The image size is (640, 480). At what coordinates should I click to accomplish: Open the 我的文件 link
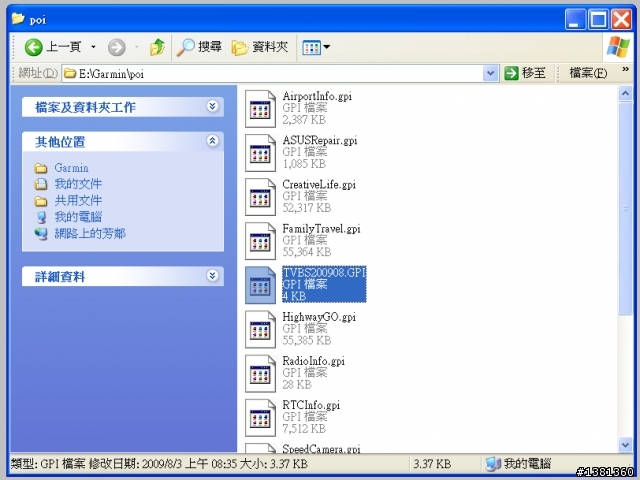pyautogui.click(x=78, y=184)
